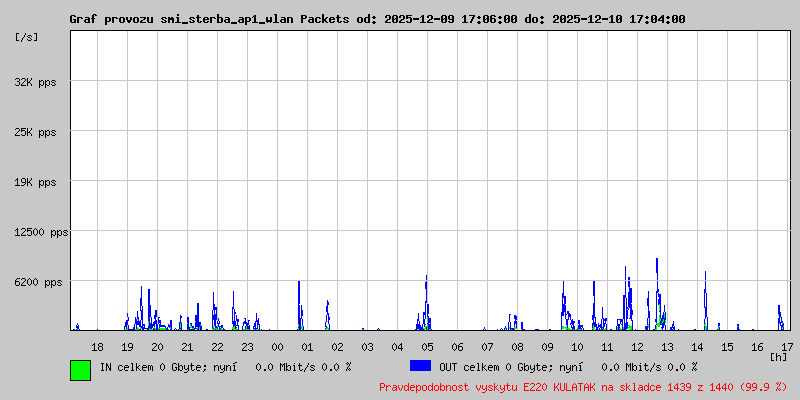Click hour label '04' on the time axis
Image resolution: width=800 pixels, height=400 pixels.
tap(397, 347)
